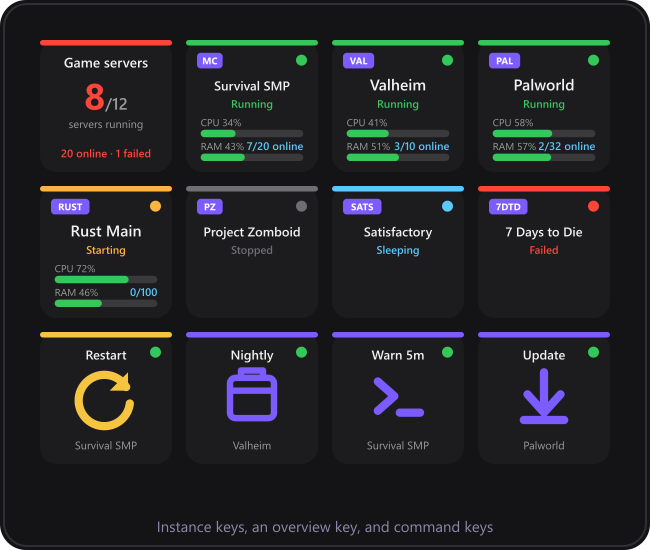Click green status dot on Update command key

pyautogui.click(x=593, y=352)
